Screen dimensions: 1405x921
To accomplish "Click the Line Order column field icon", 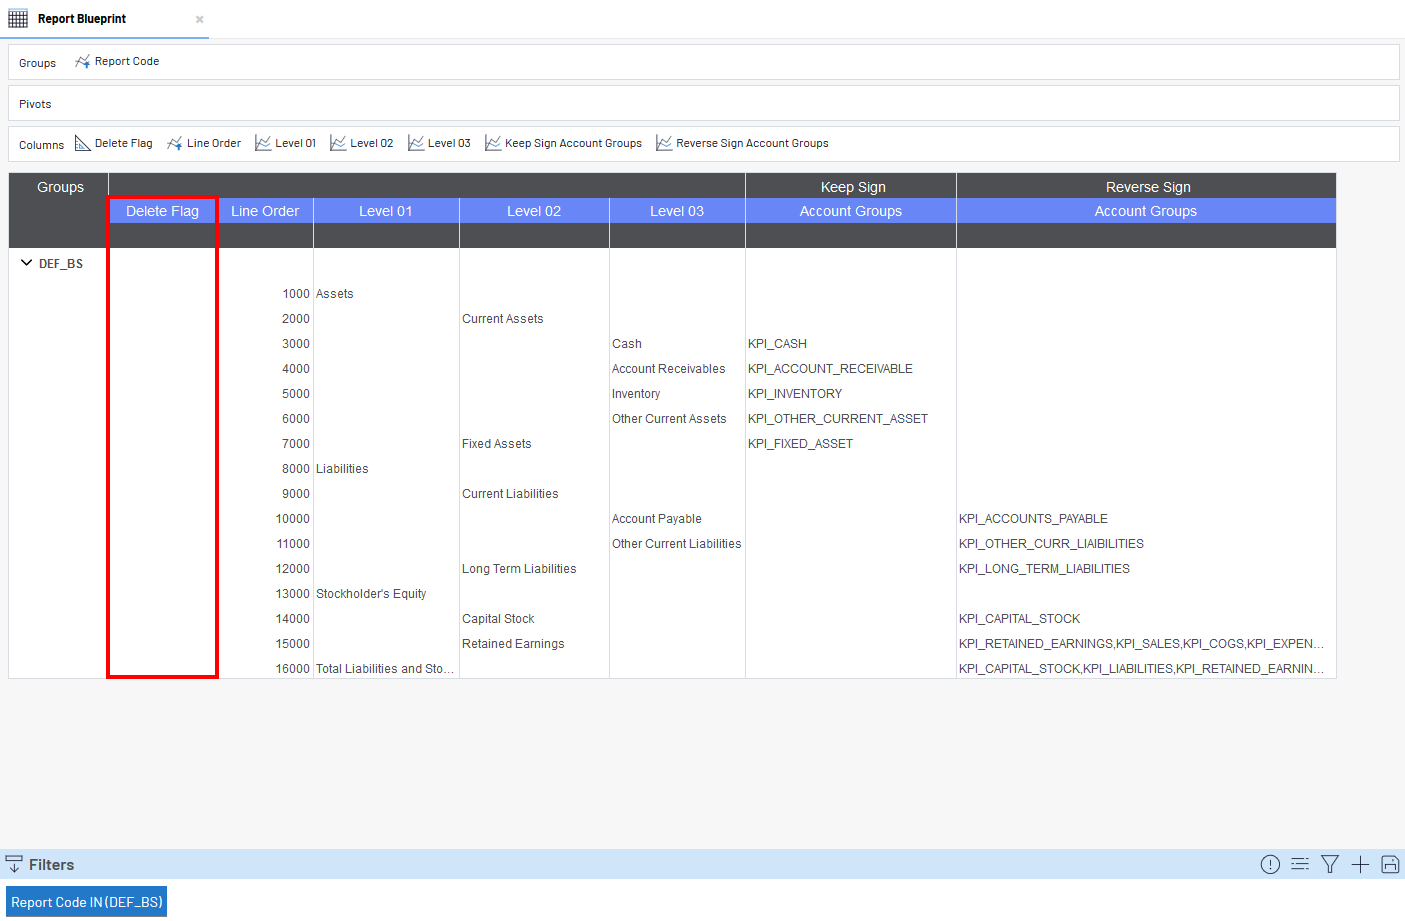I will [x=175, y=144].
